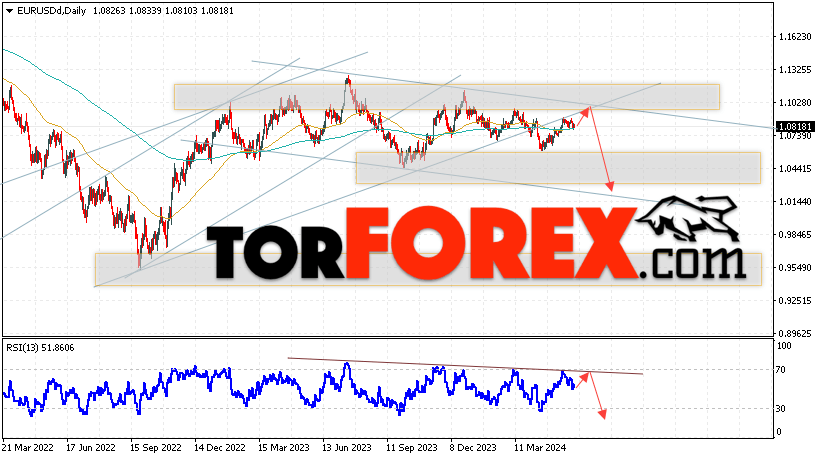
Task: Click the RSI 100 scale label
Action: (784, 346)
